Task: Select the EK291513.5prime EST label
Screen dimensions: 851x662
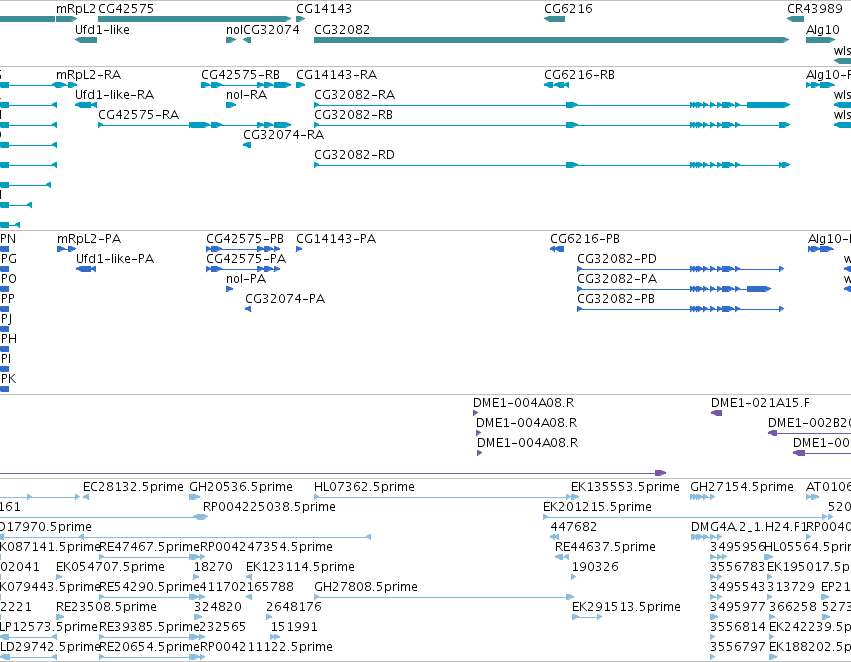Action: (x=626, y=607)
